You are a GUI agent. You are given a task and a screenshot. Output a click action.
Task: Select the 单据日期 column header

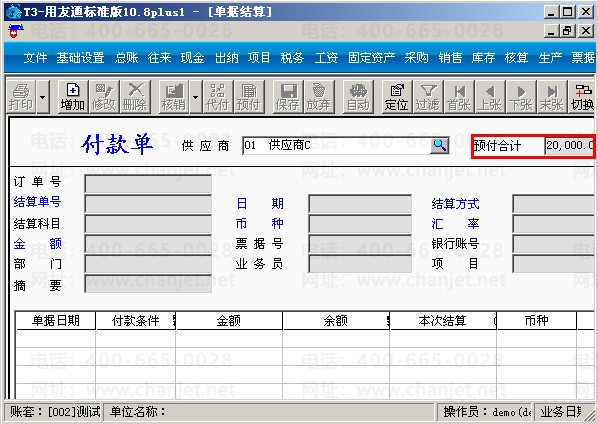pyautogui.click(x=56, y=320)
